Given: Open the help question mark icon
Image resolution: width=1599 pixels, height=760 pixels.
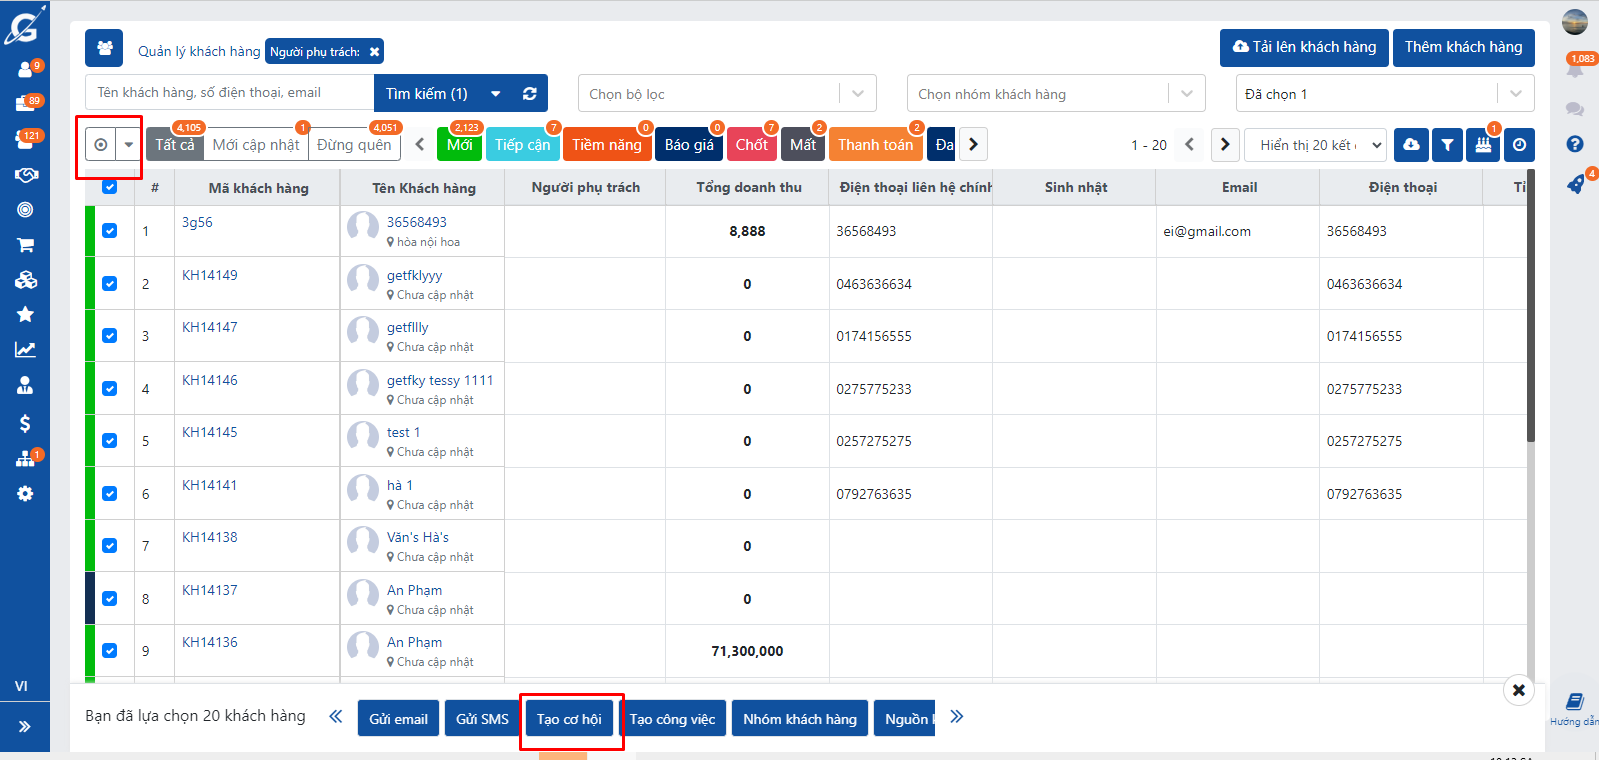Looking at the screenshot, I should click(x=1575, y=144).
